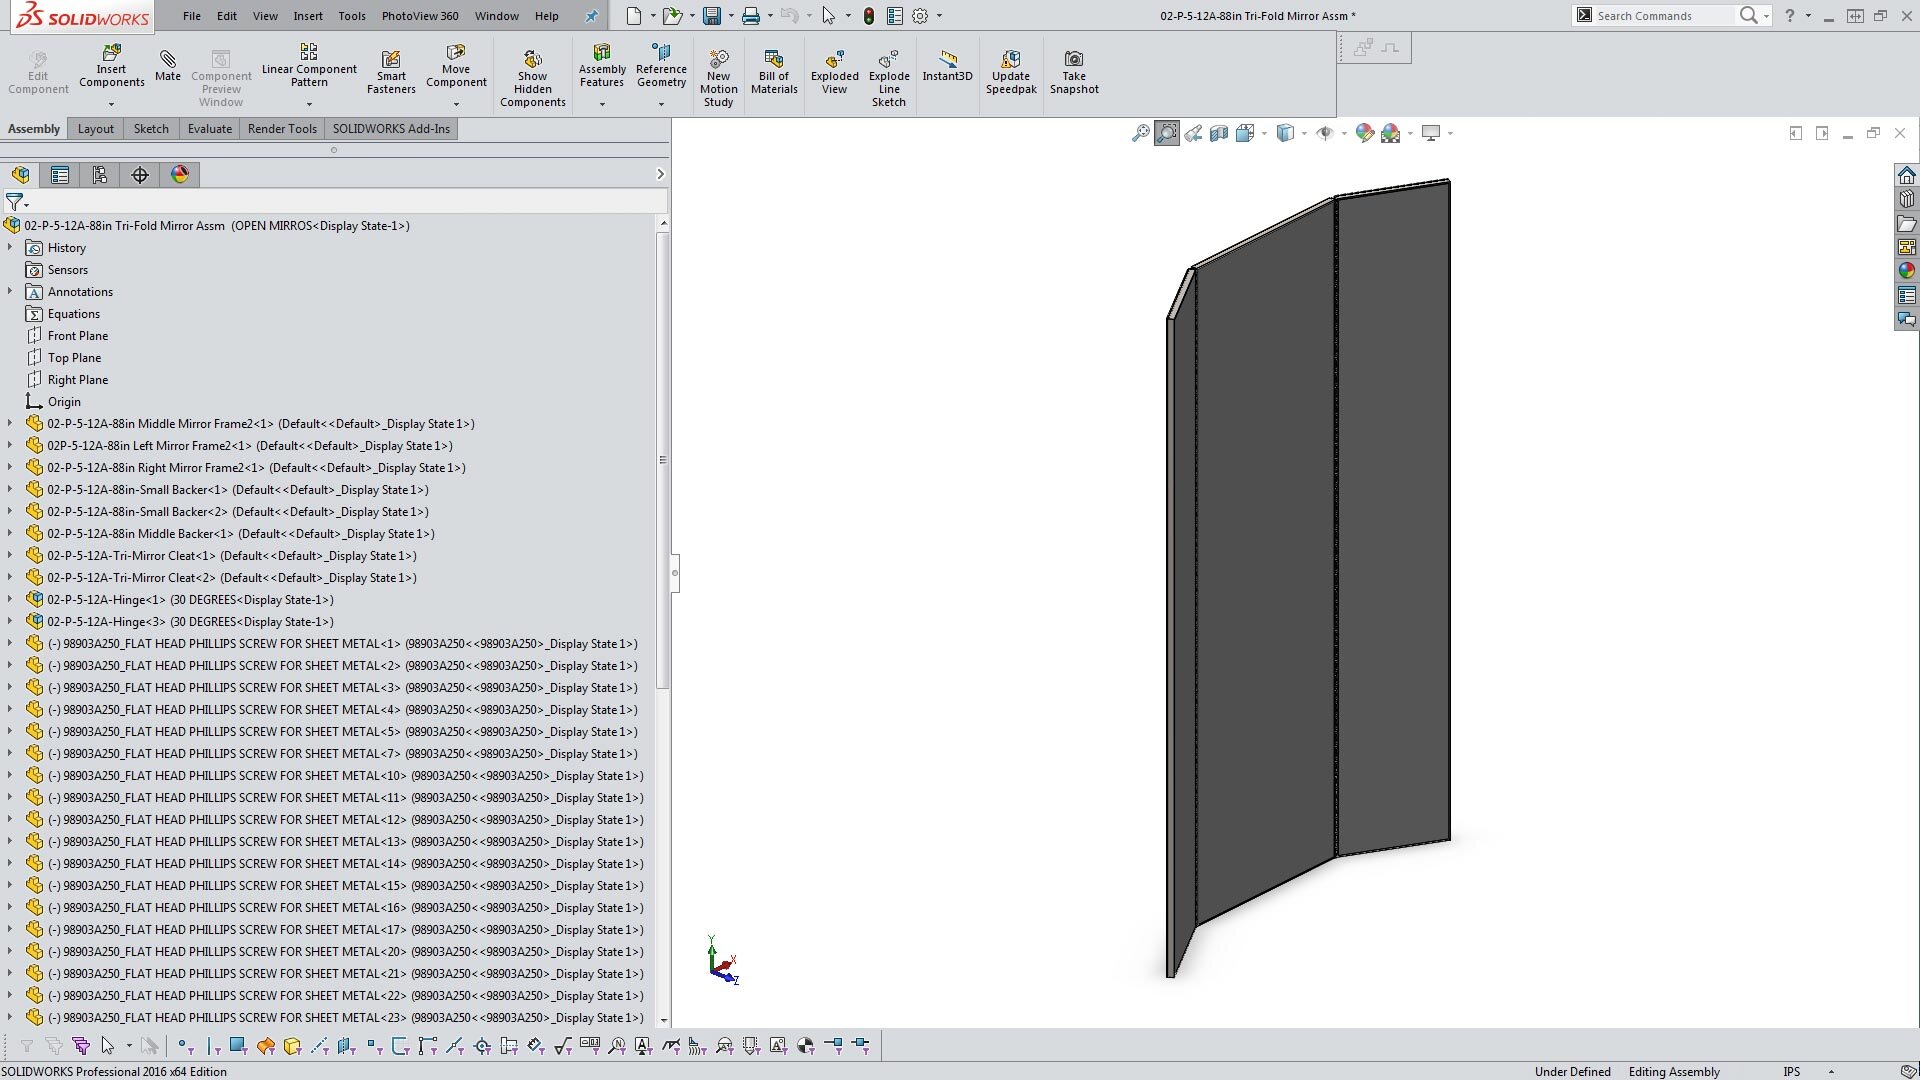Open the Insert Components dropdown arrow

click(x=111, y=104)
